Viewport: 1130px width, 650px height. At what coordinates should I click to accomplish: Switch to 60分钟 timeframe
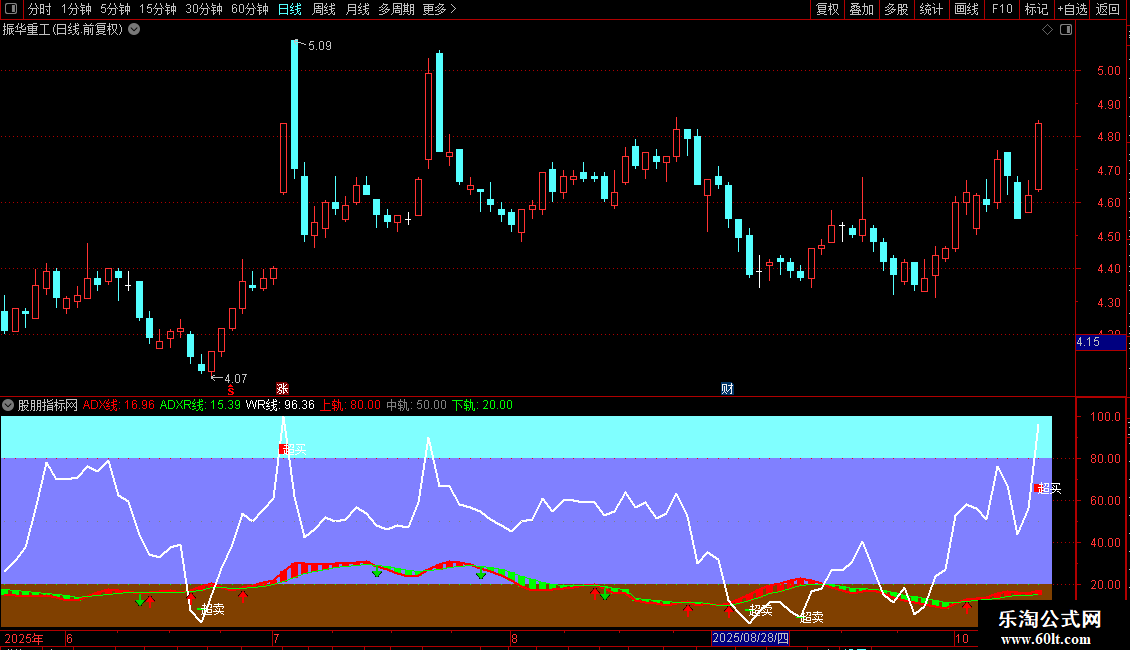click(x=250, y=9)
